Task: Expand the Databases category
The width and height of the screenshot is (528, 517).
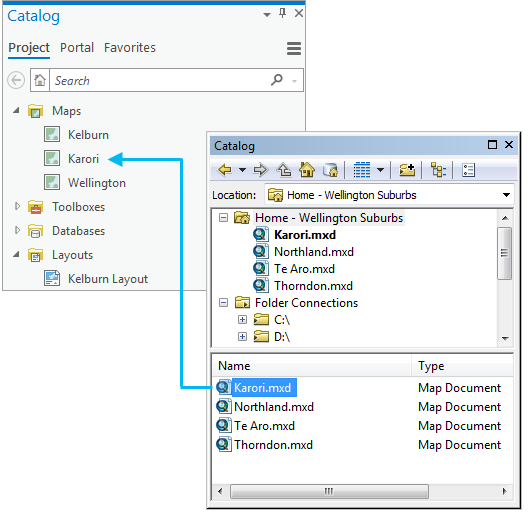Action: [x=17, y=230]
